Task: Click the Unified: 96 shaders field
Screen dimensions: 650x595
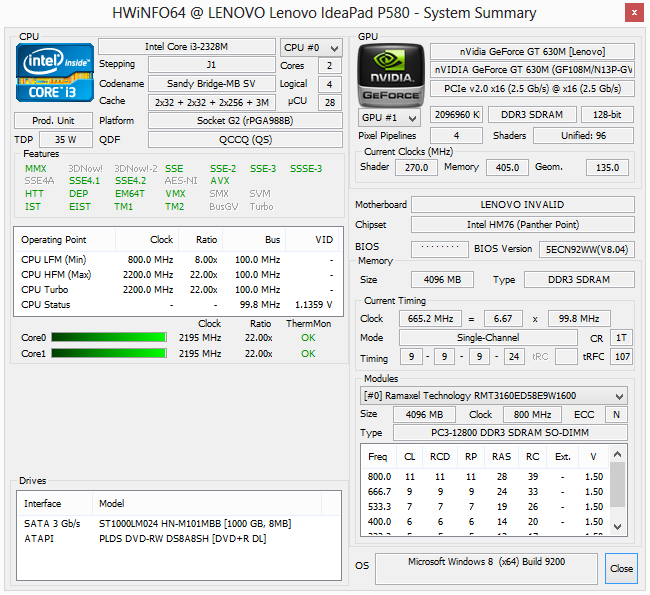Action: click(583, 136)
